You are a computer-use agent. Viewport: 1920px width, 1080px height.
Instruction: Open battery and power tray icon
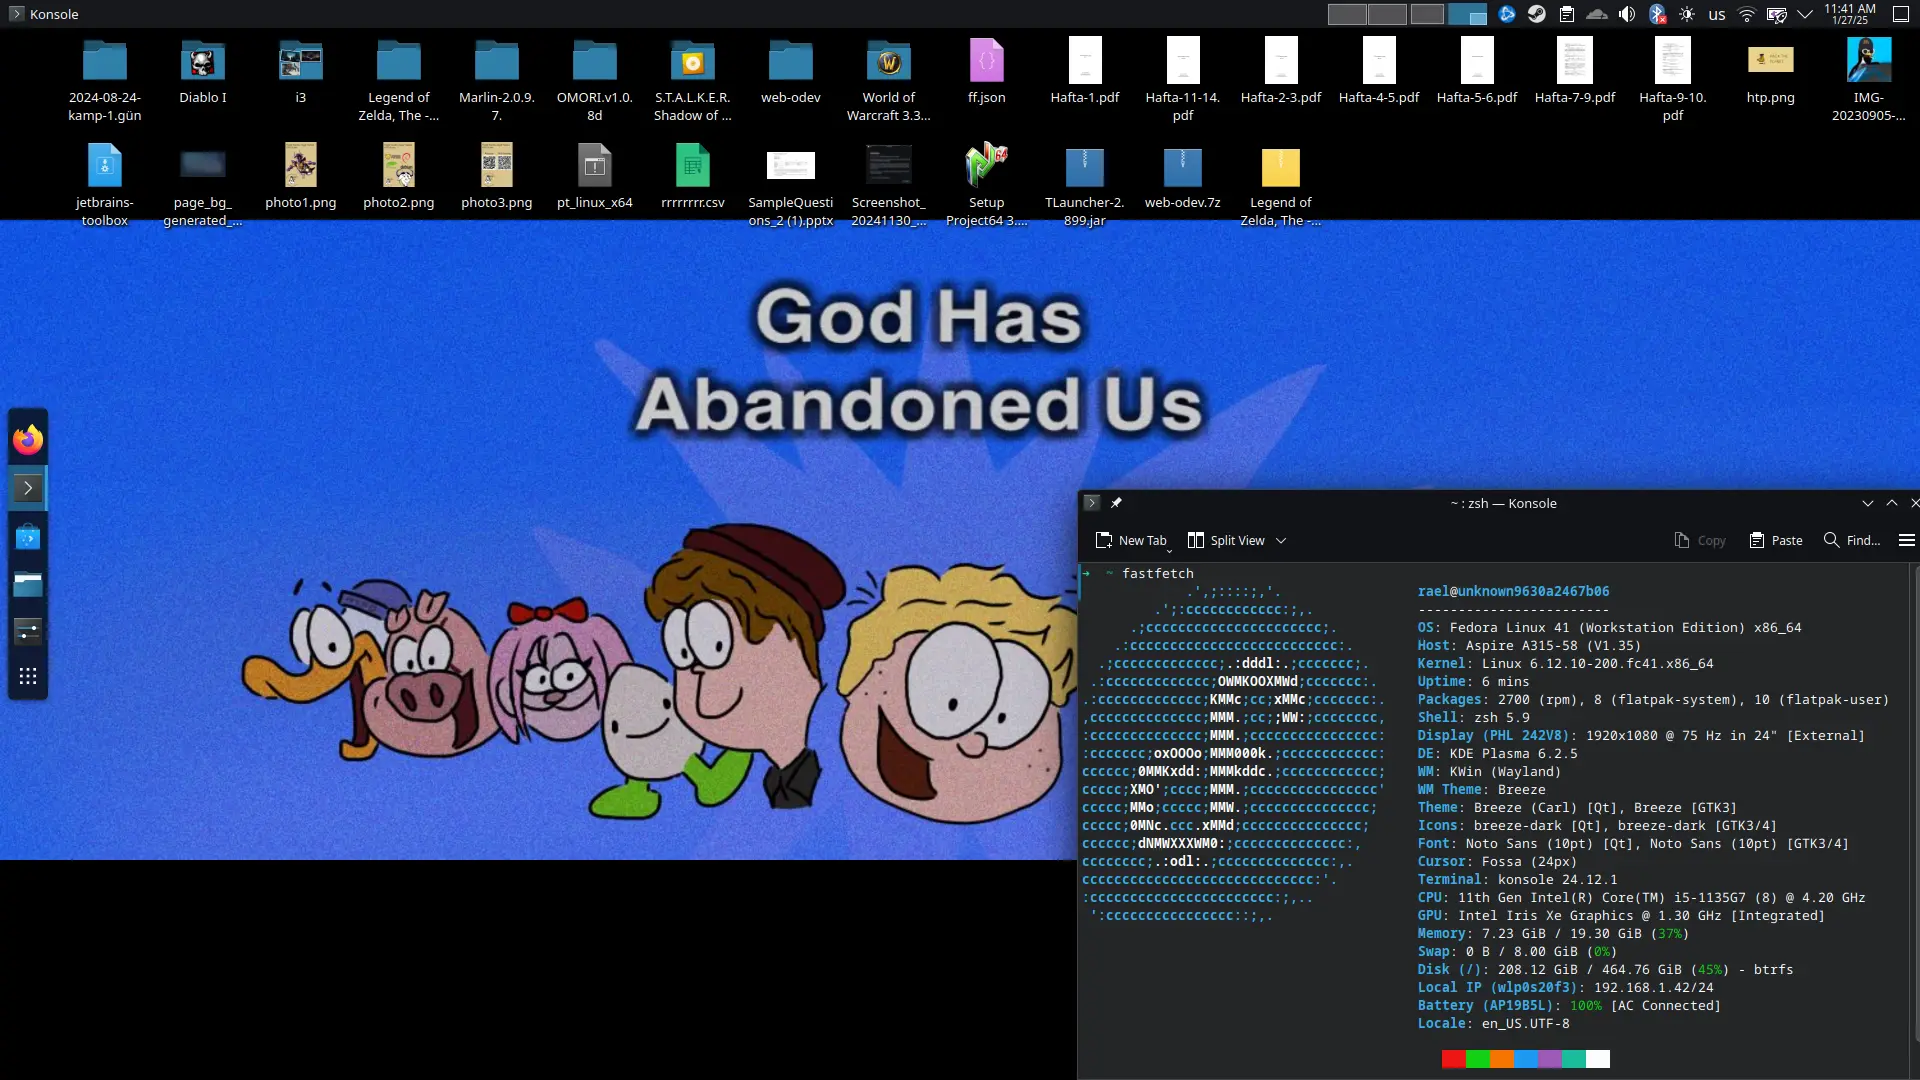(x=1777, y=14)
